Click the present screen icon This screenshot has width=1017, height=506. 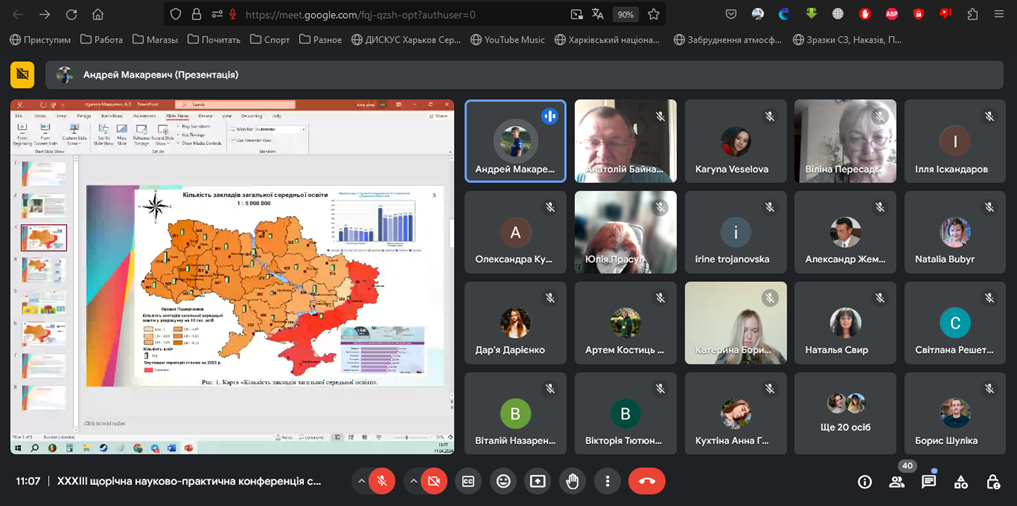(537, 481)
